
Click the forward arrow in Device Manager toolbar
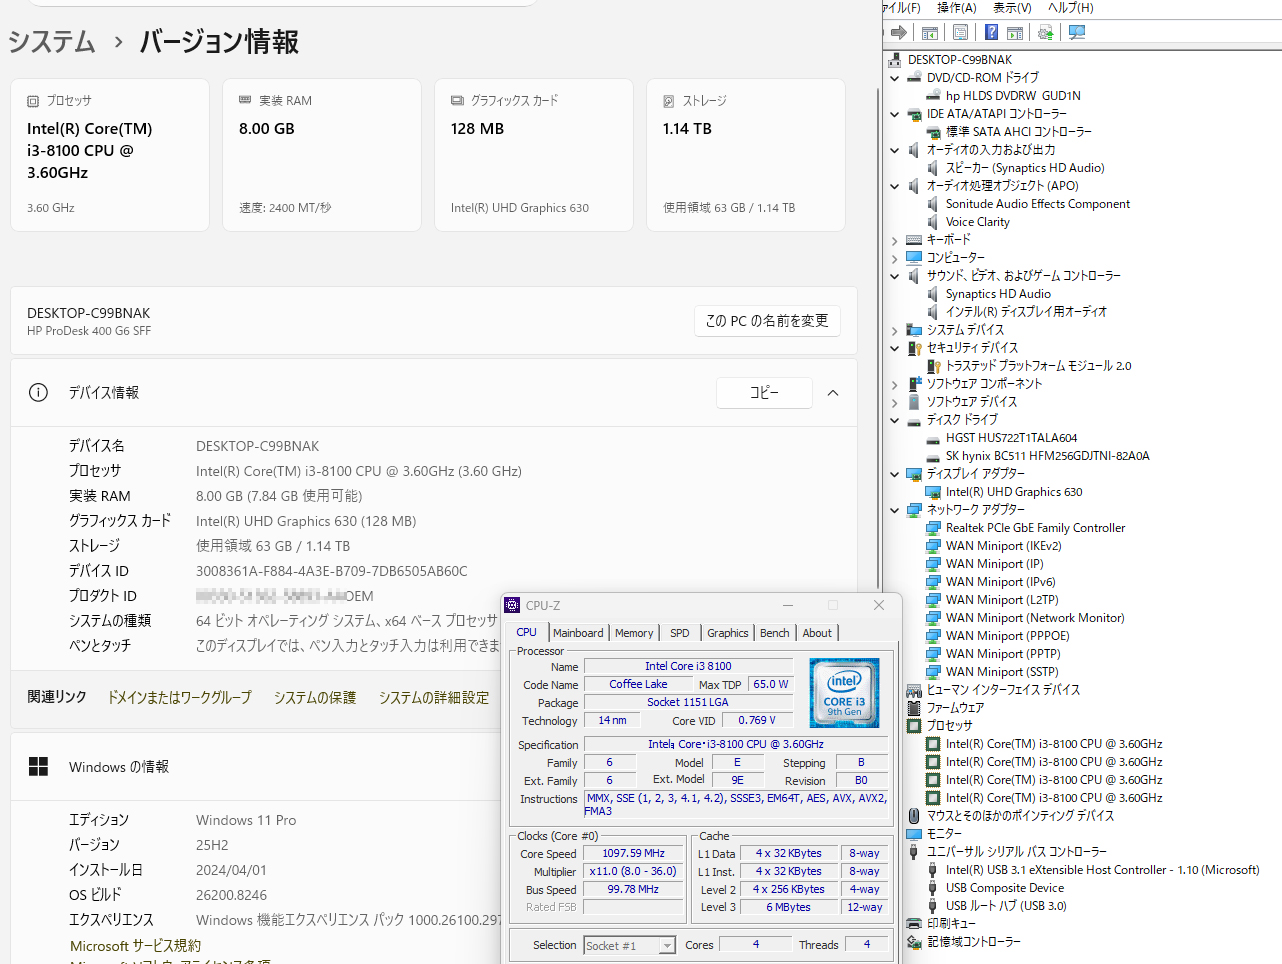point(898,32)
